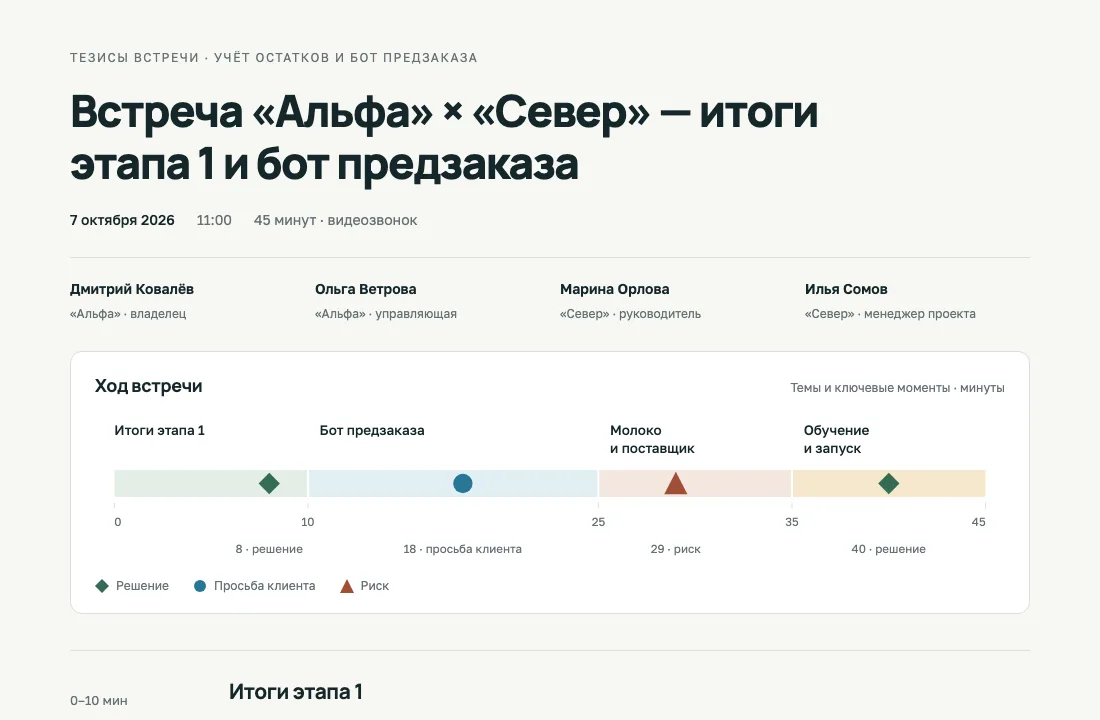The image size is (1100, 720).
Task: Click the date 7 октября 2026
Action: coord(122,220)
